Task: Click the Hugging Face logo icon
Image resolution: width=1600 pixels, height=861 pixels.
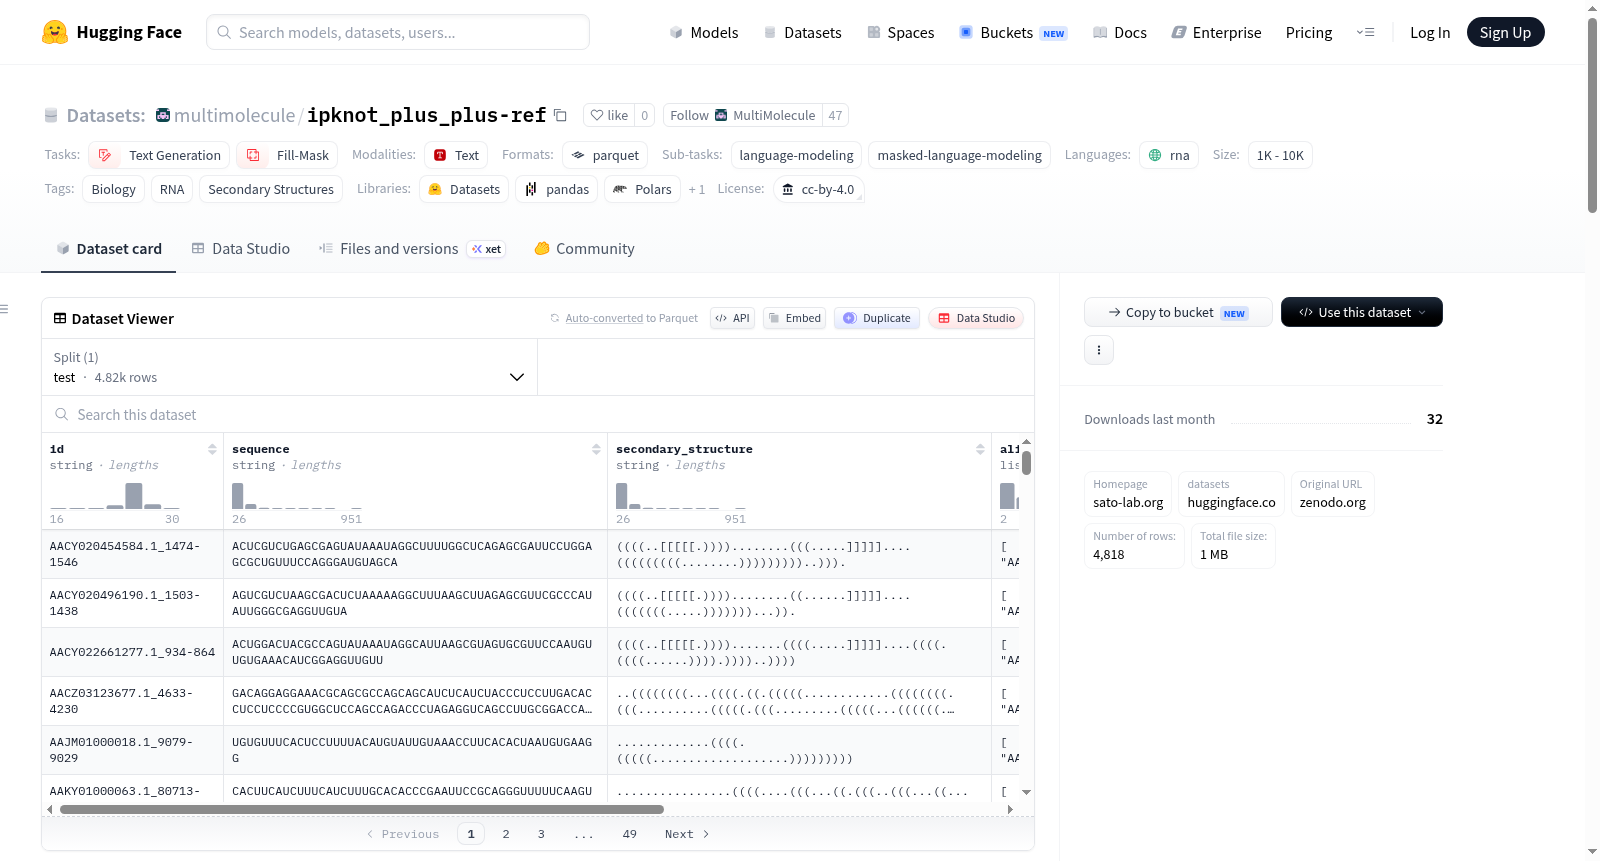Action: pos(55,32)
